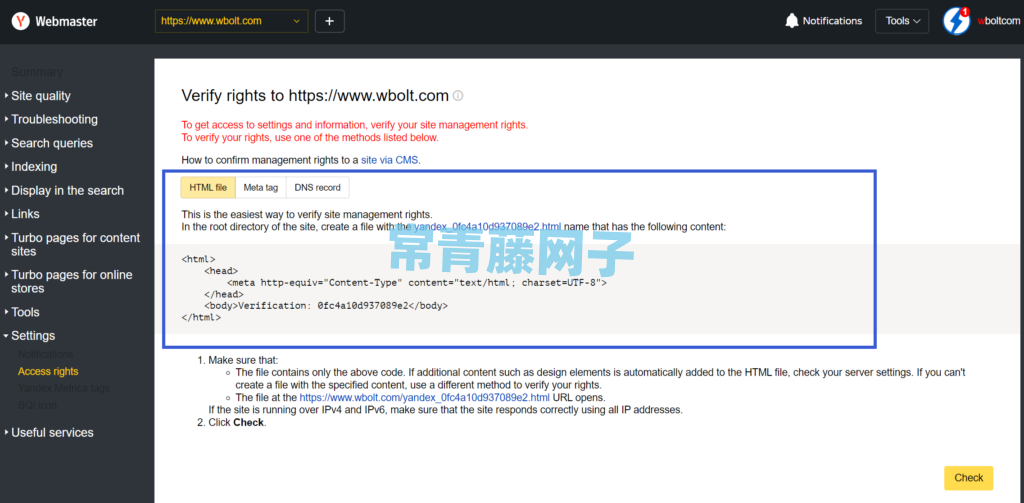Image resolution: width=1024 pixels, height=503 pixels.
Task: Click the red notification badge on avatar
Action: pyautogui.click(x=965, y=12)
